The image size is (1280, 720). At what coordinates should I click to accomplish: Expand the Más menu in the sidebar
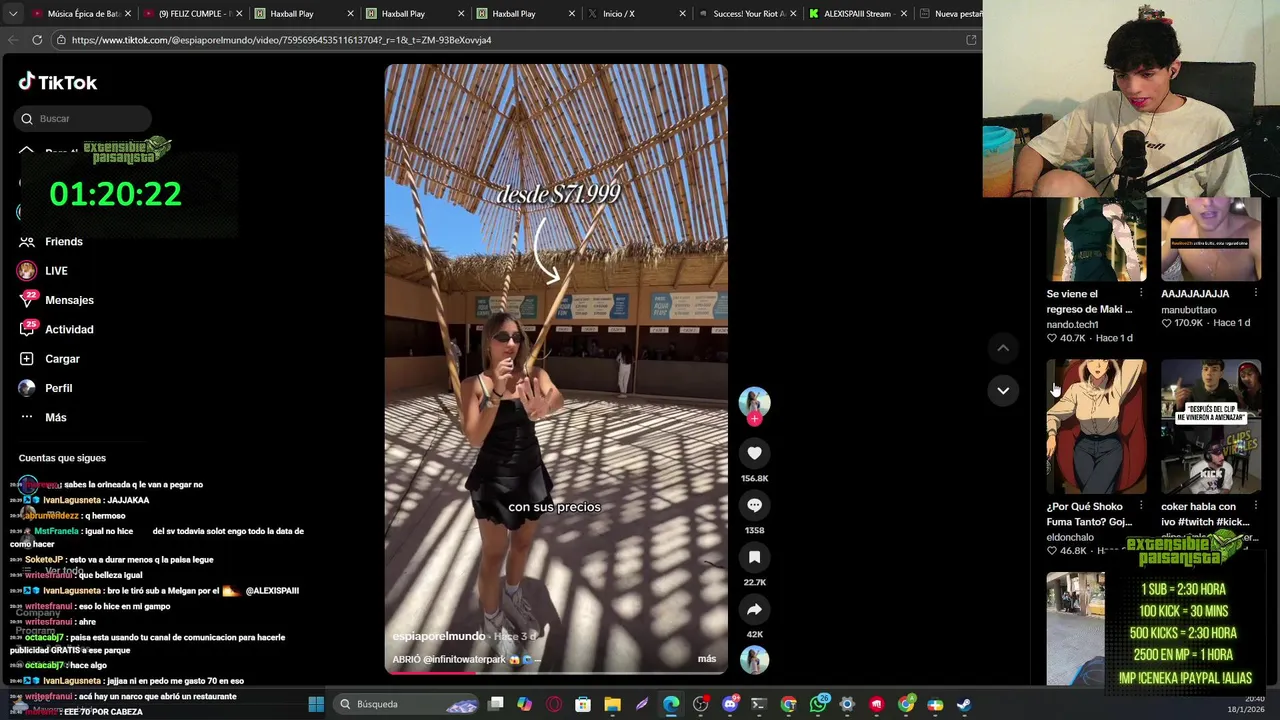43,417
